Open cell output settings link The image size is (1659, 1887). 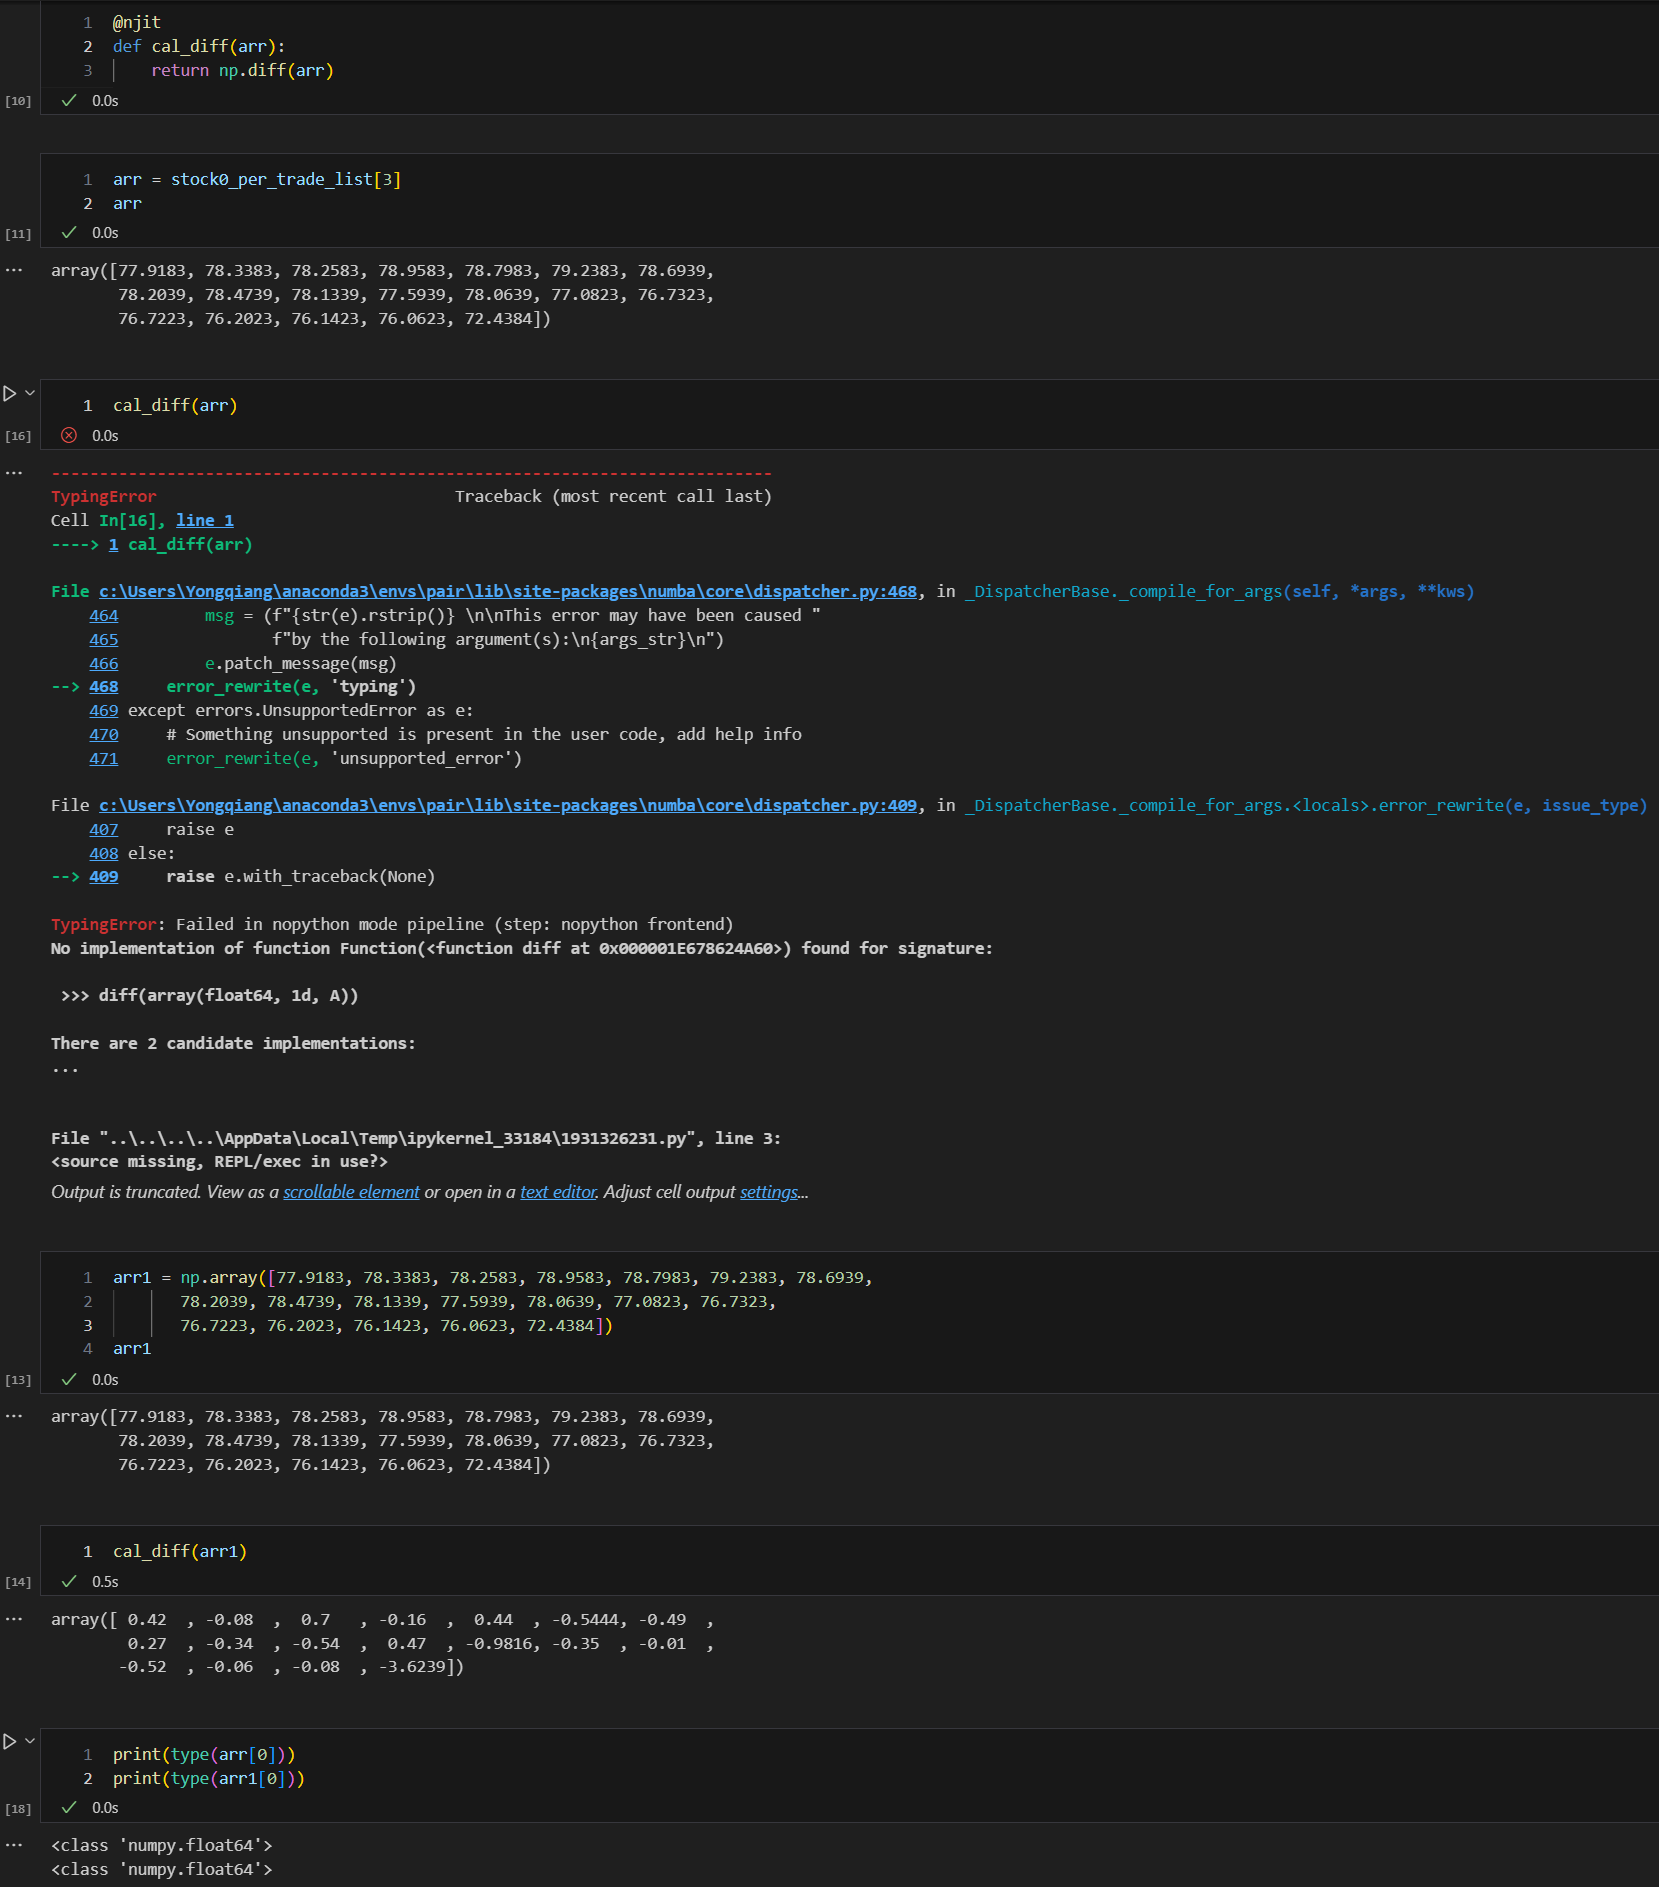tap(769, 1192)
